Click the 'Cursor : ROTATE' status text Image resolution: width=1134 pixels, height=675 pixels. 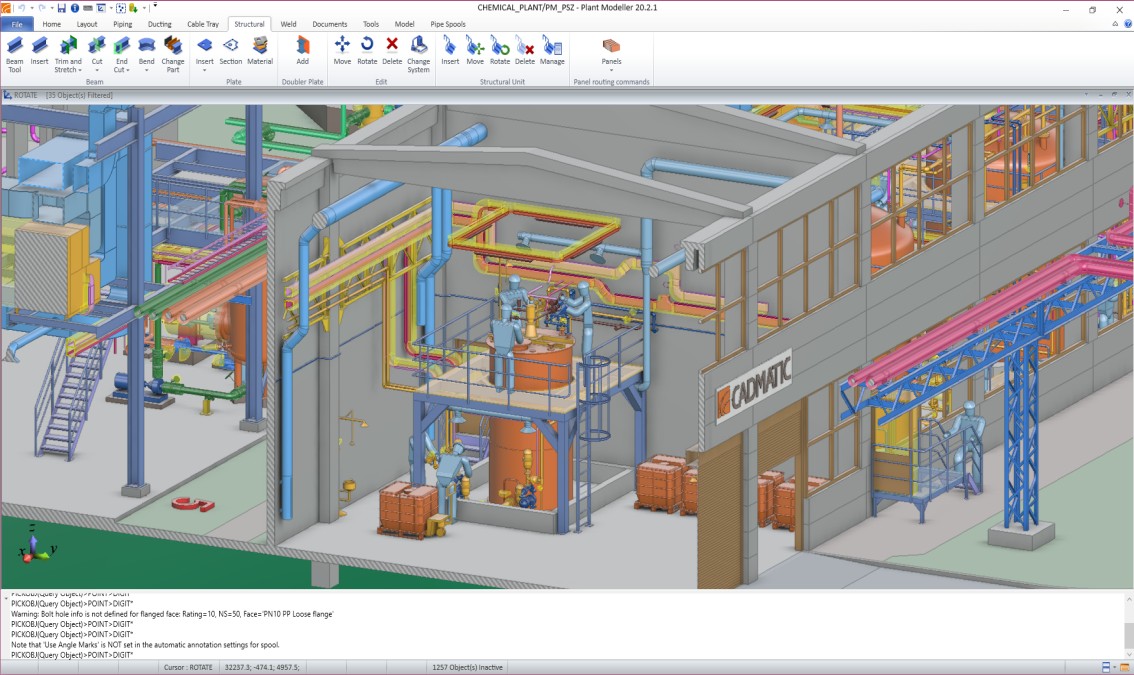click(x=188, y=667)
